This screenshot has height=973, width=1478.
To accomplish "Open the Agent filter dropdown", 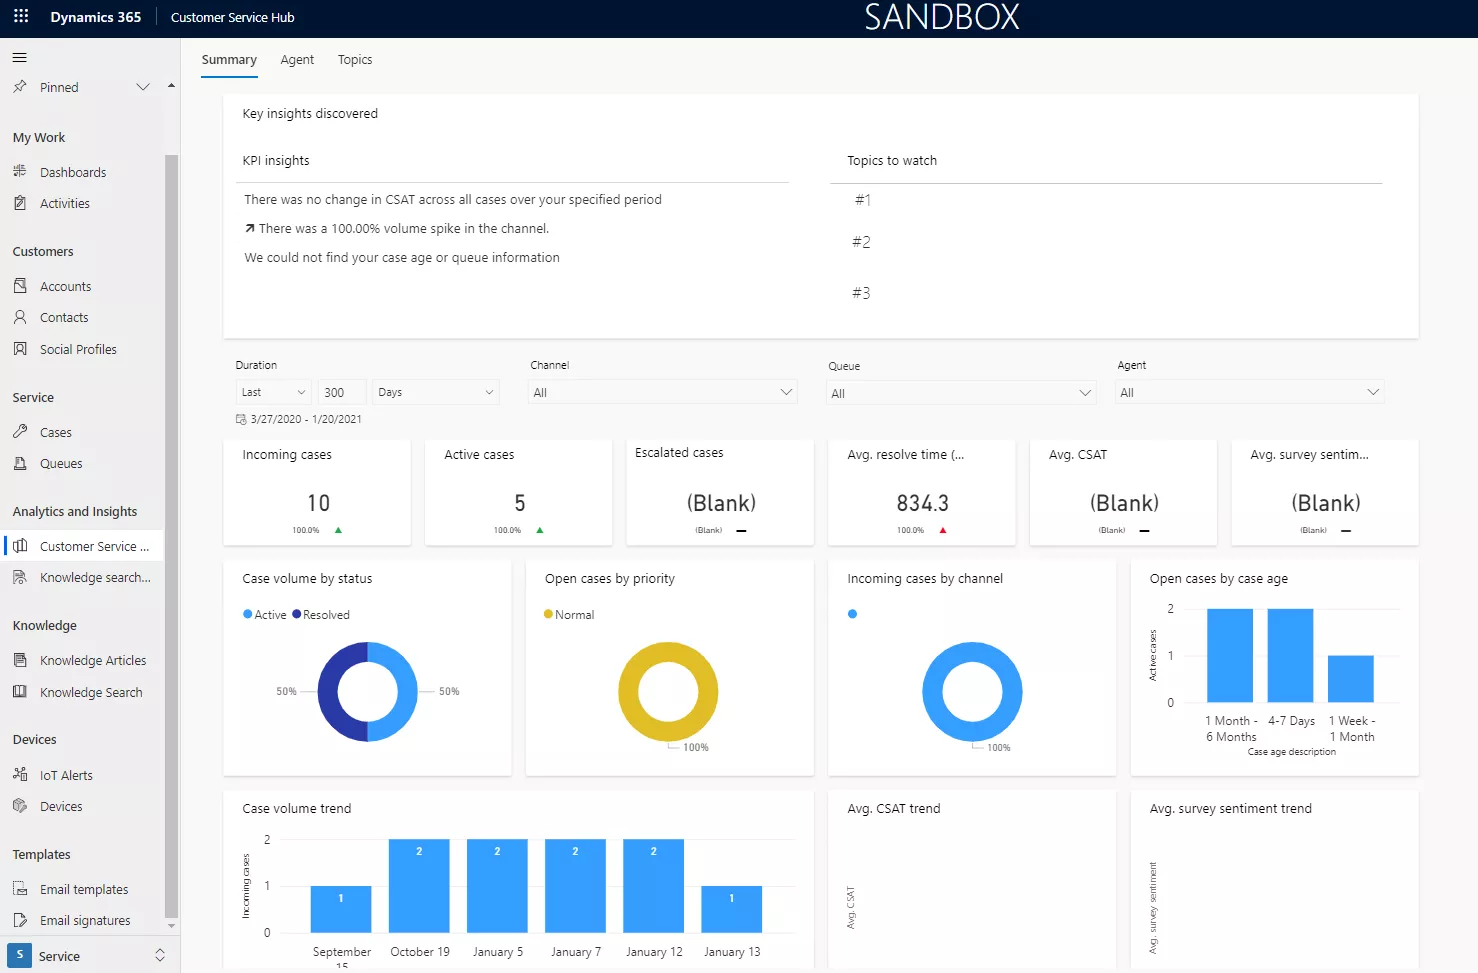I will [1249, 393].
